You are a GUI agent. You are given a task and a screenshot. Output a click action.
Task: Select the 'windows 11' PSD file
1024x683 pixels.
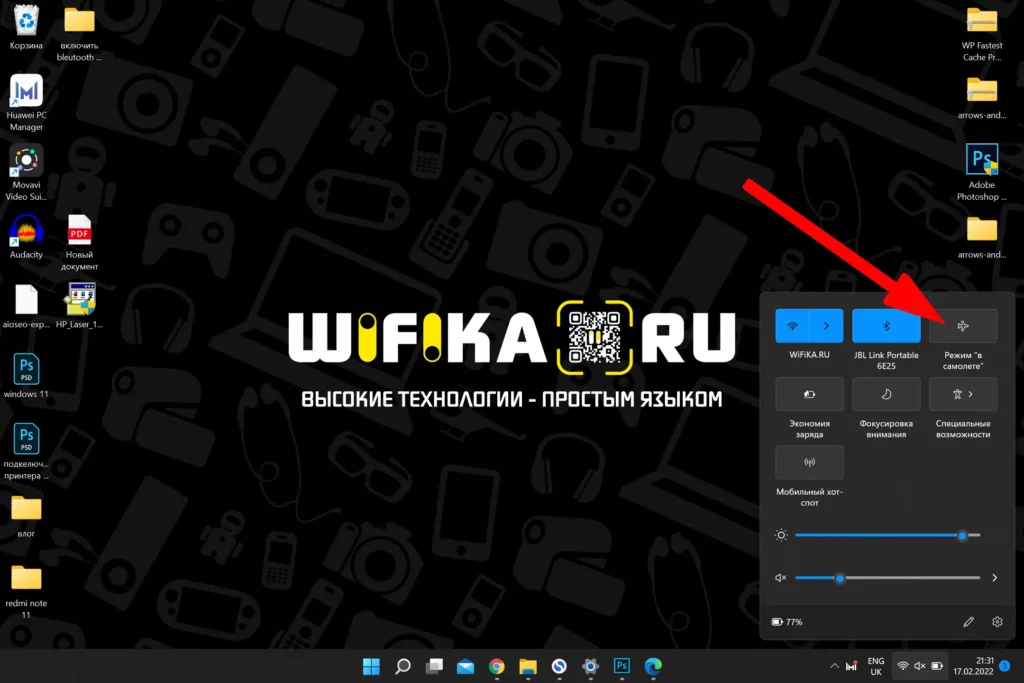click(26, 376)
